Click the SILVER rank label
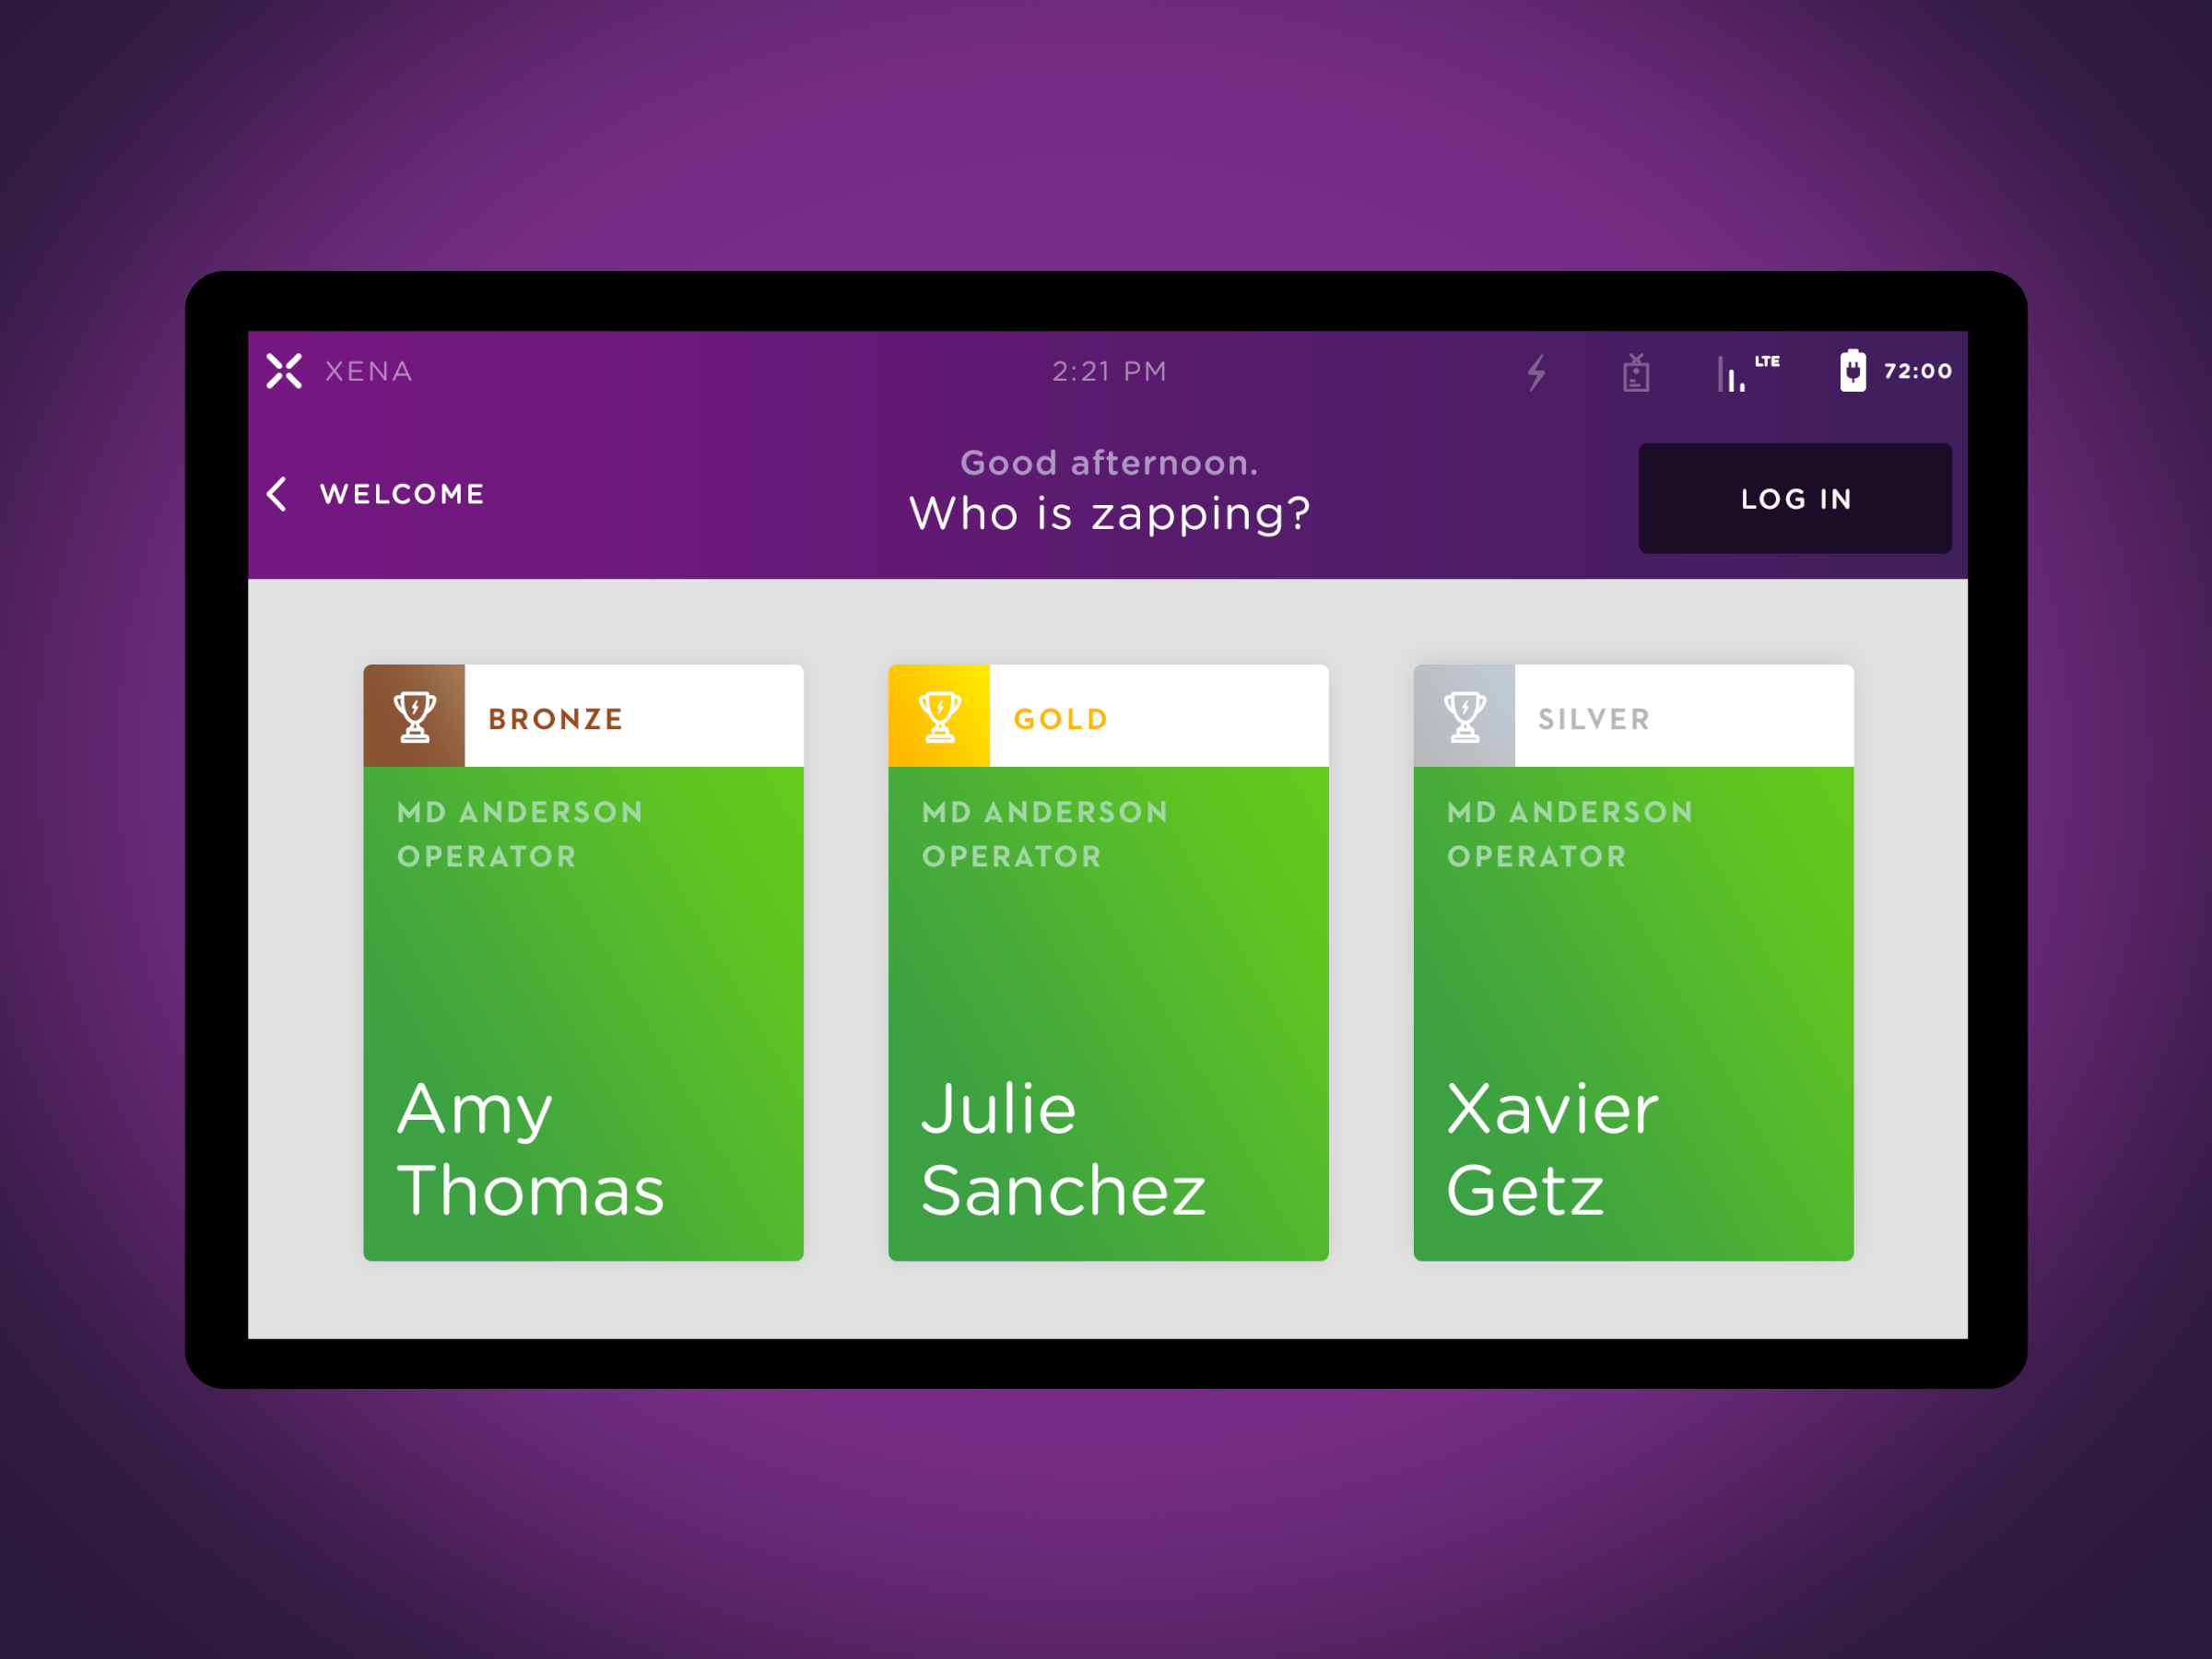This screenshot has height=1659, width=2212. pos(1594,719)
